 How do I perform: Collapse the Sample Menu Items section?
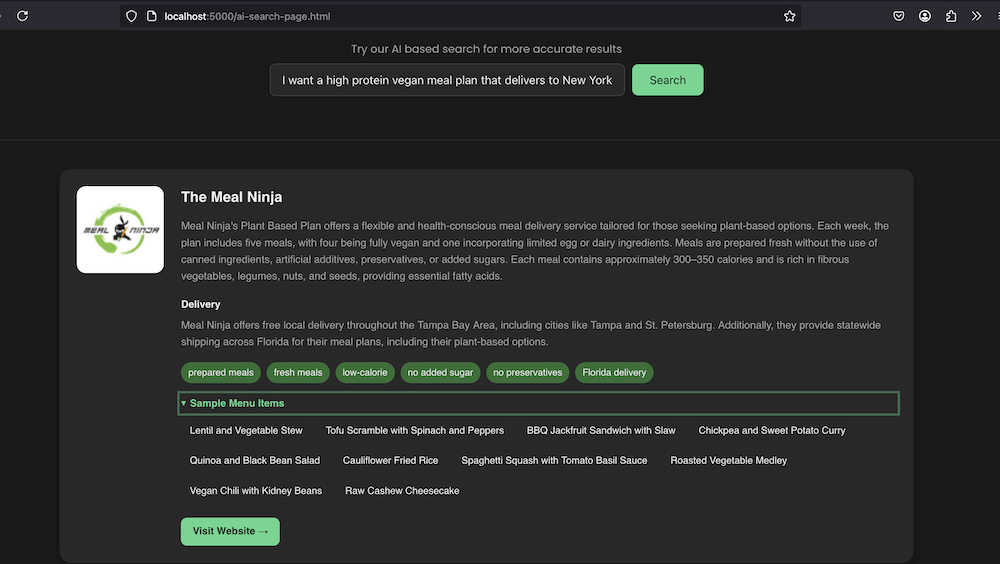point(538,403)
